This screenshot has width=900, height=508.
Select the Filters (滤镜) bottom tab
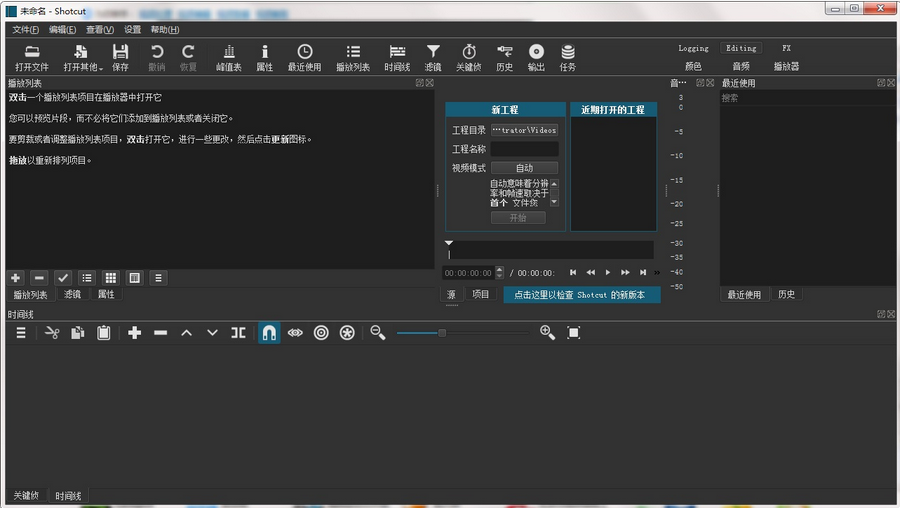click(72, 294)
